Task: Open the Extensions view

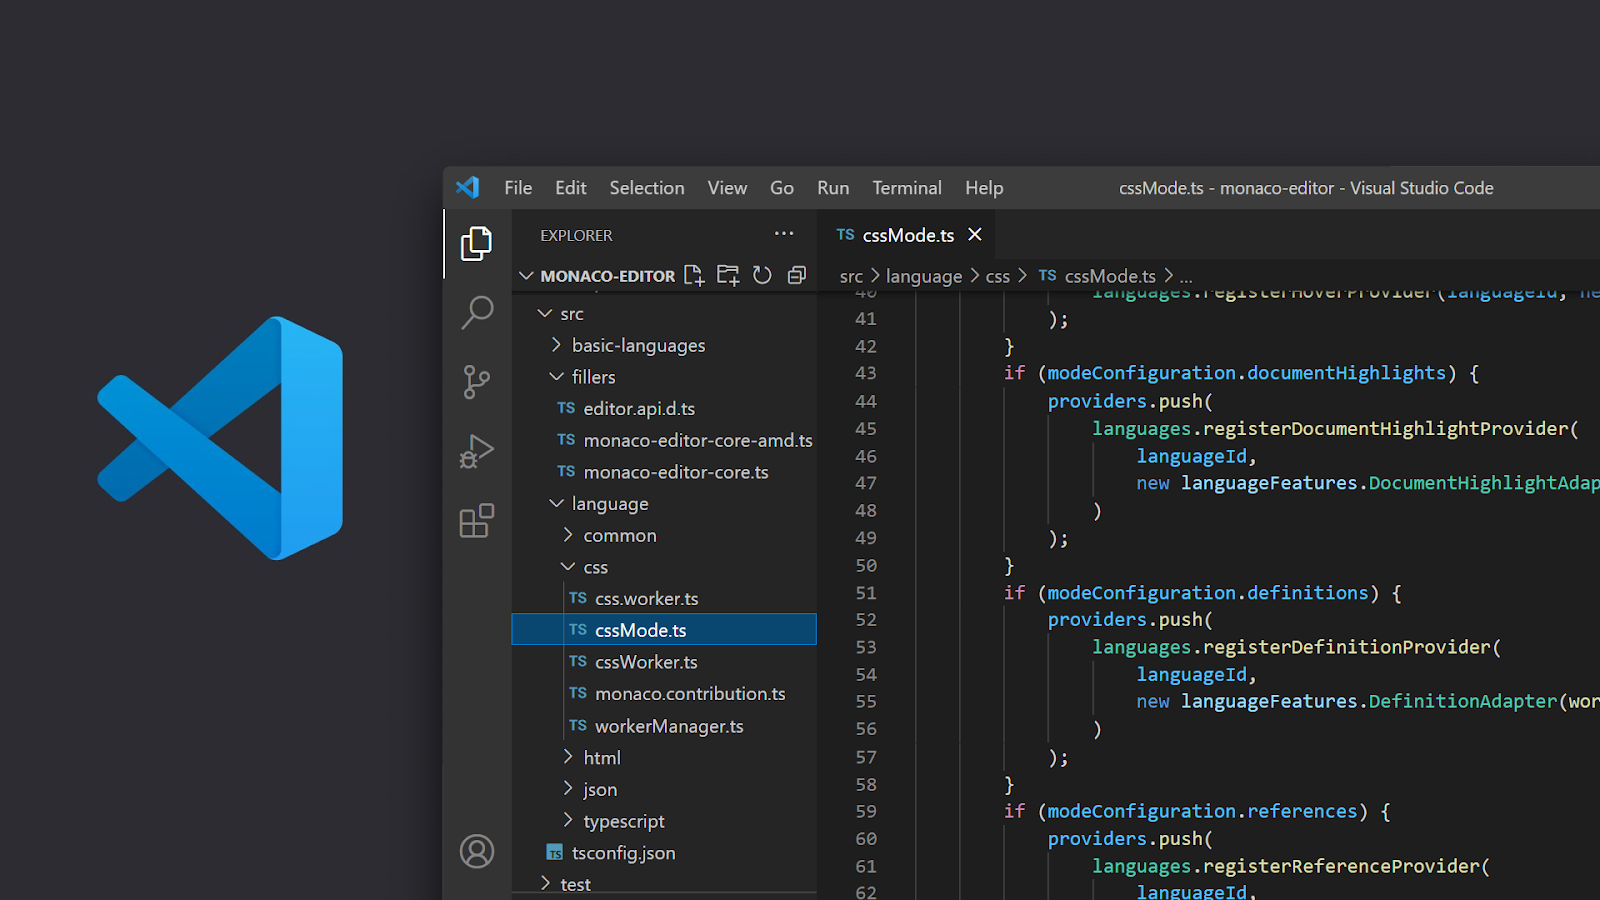Action: click(x=477, y=521)
